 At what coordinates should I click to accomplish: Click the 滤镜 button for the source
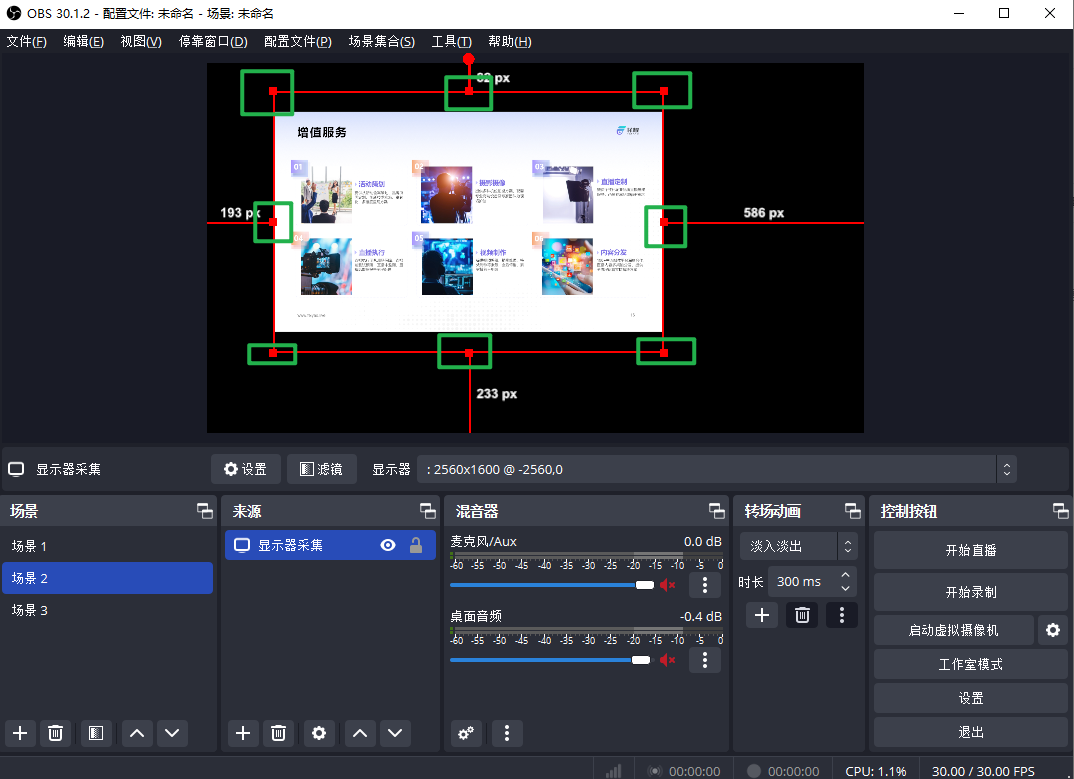pyautogui.click(x=321, y=469)
